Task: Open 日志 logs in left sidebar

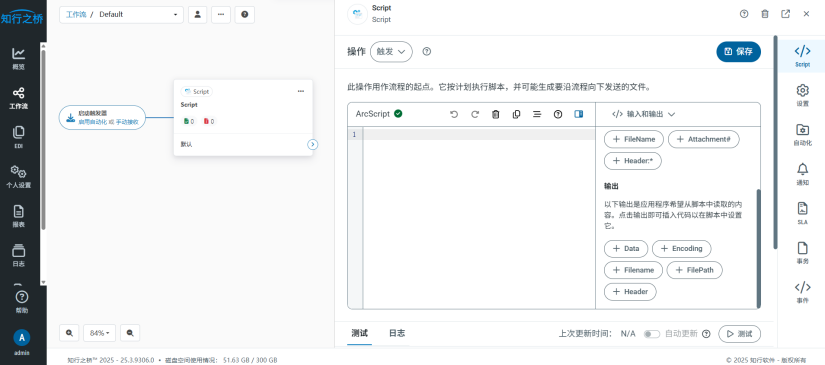Action: click(18, 256)
